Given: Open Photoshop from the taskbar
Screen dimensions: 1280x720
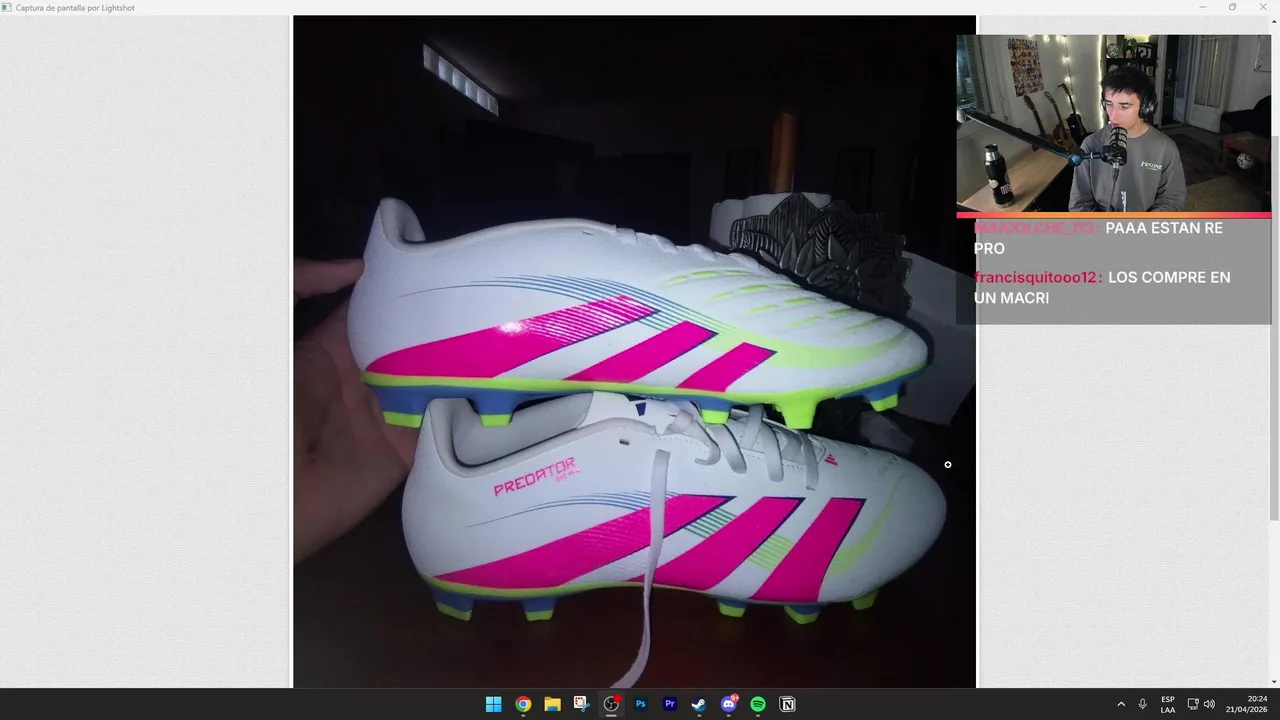Looking at the screenshot, I should pos(641,704).
